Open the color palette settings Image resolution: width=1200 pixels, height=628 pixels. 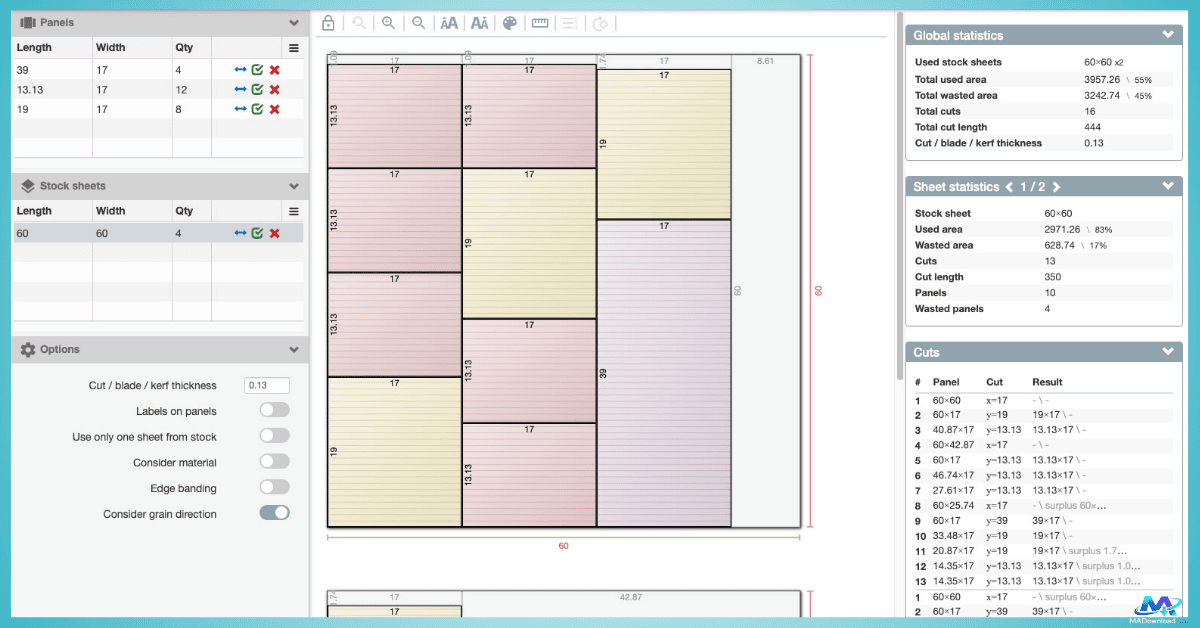point(510,23)
